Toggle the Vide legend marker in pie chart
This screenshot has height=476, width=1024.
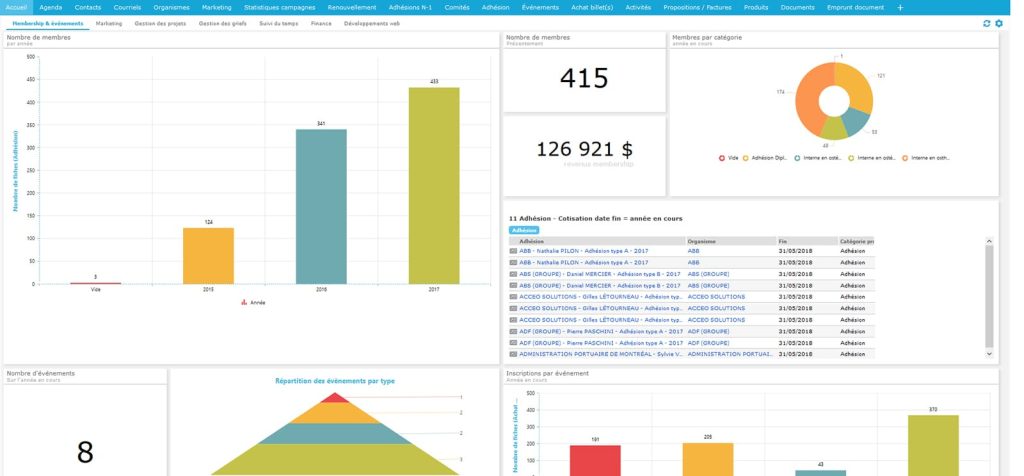coord(722,158)
